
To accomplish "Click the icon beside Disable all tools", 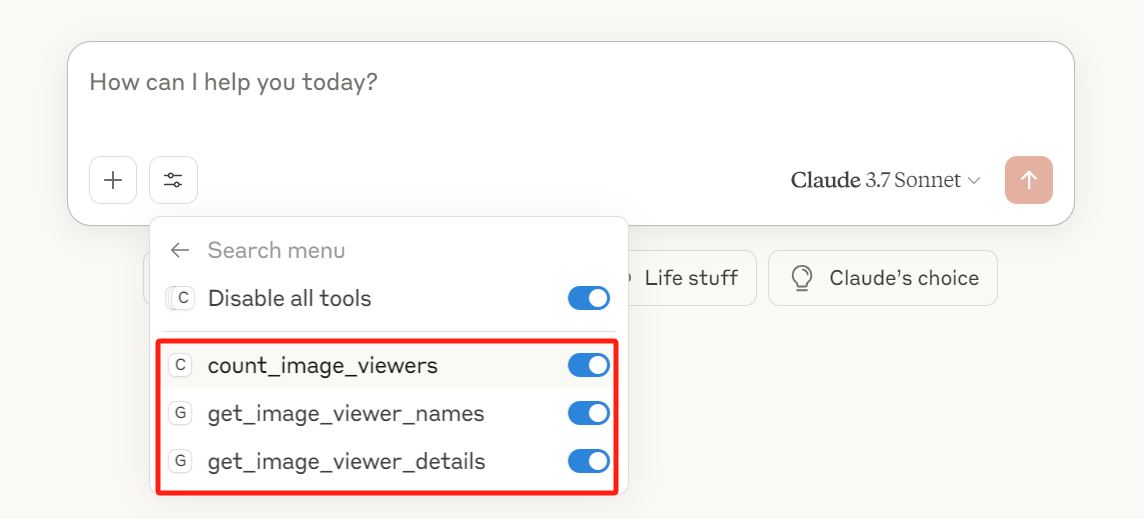I will [181, 298].
